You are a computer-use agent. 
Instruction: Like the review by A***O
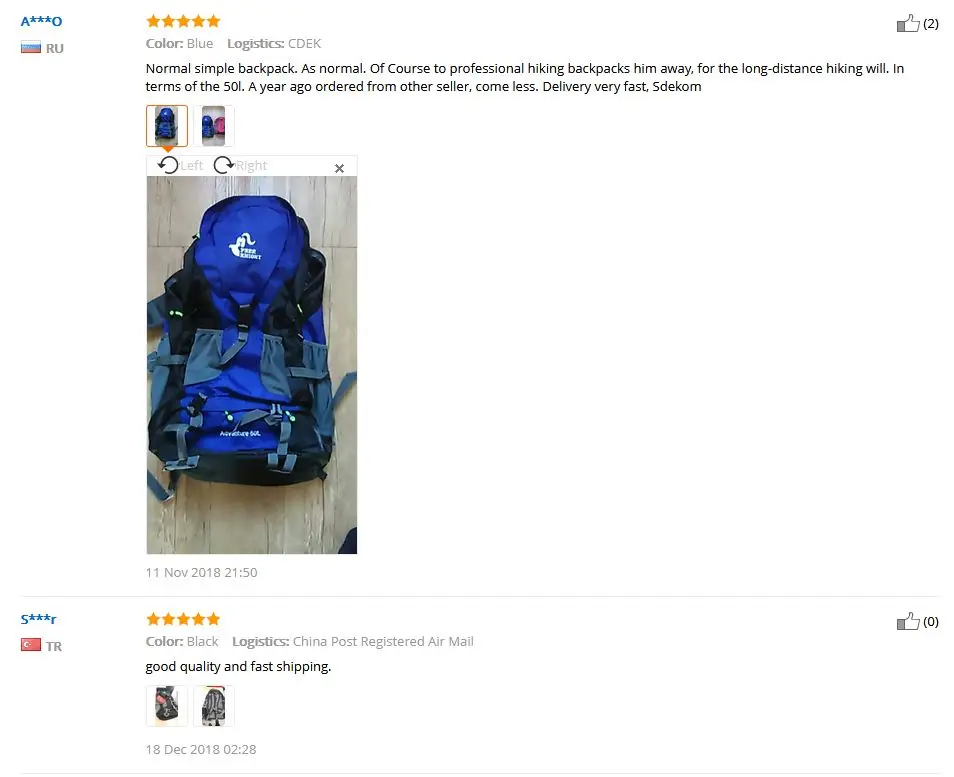908,23
